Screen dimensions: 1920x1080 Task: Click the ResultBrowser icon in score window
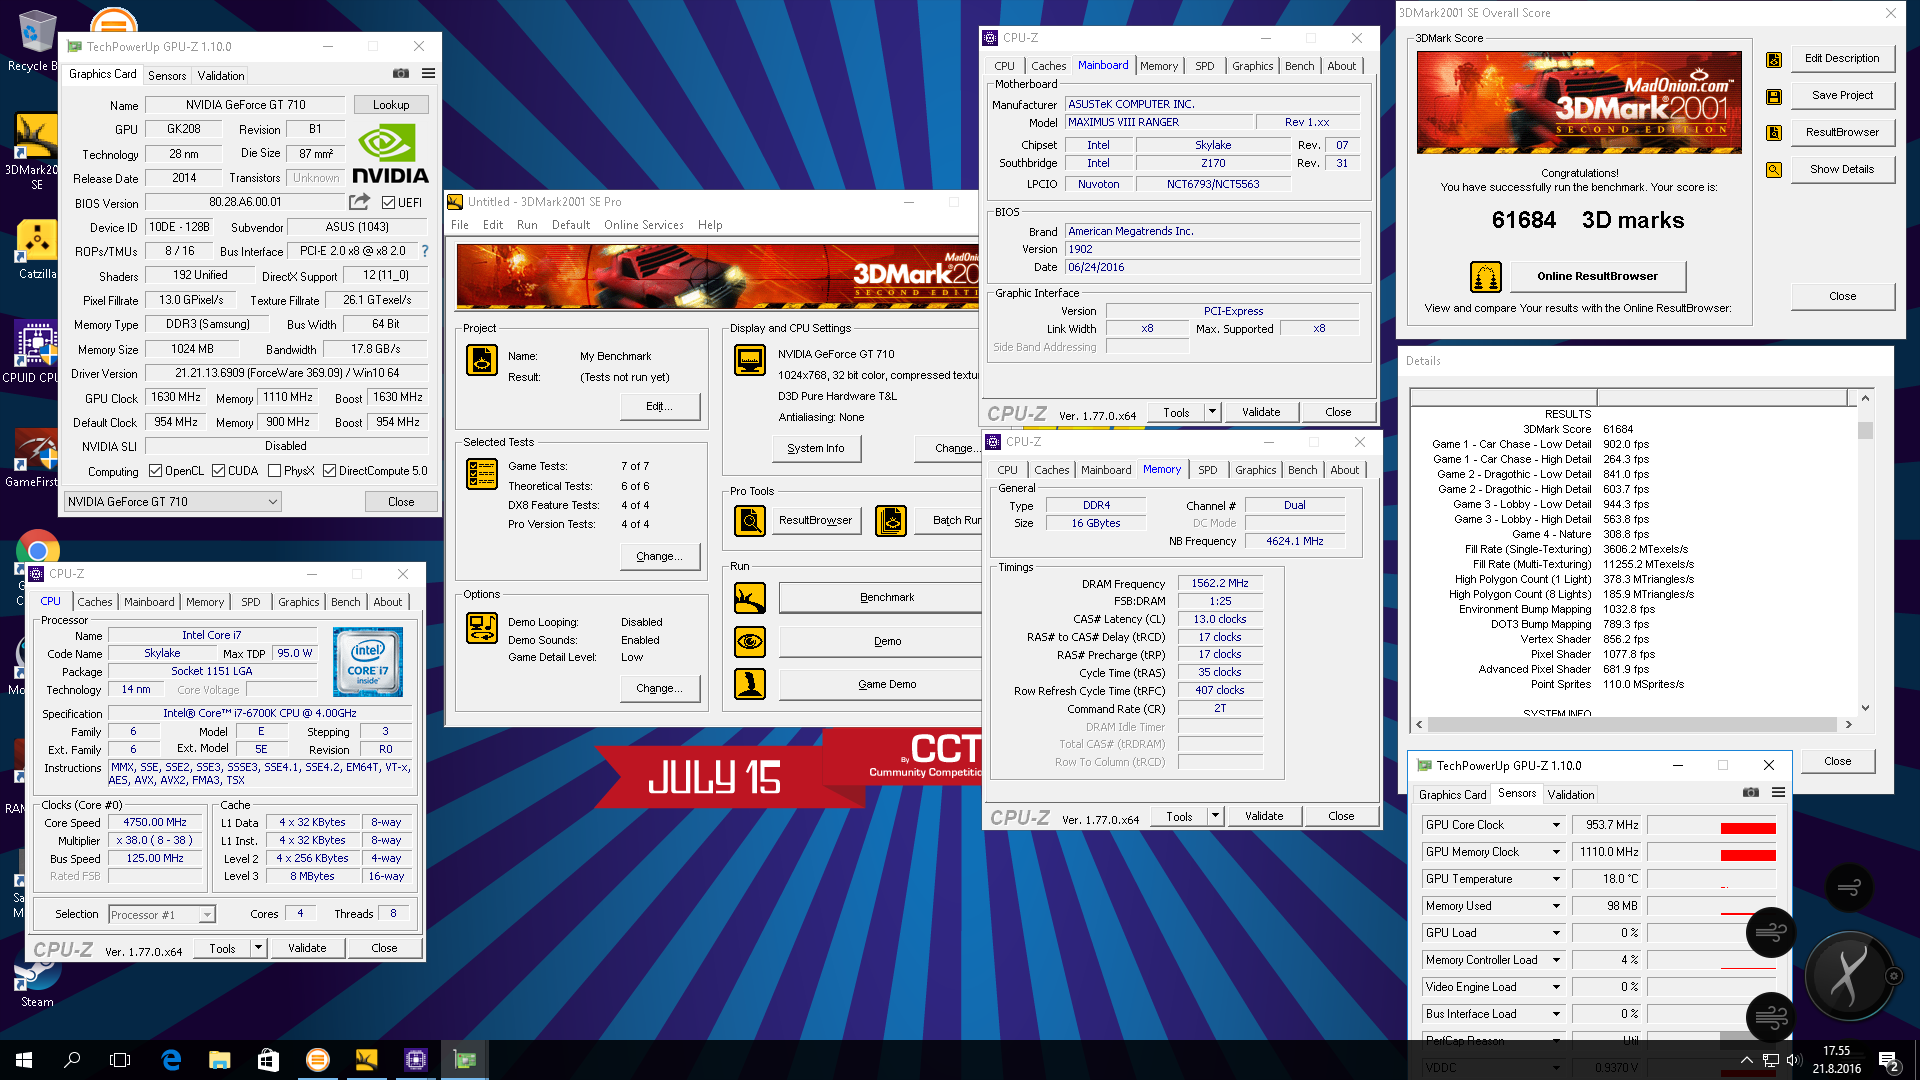[x=1774, y=132]
